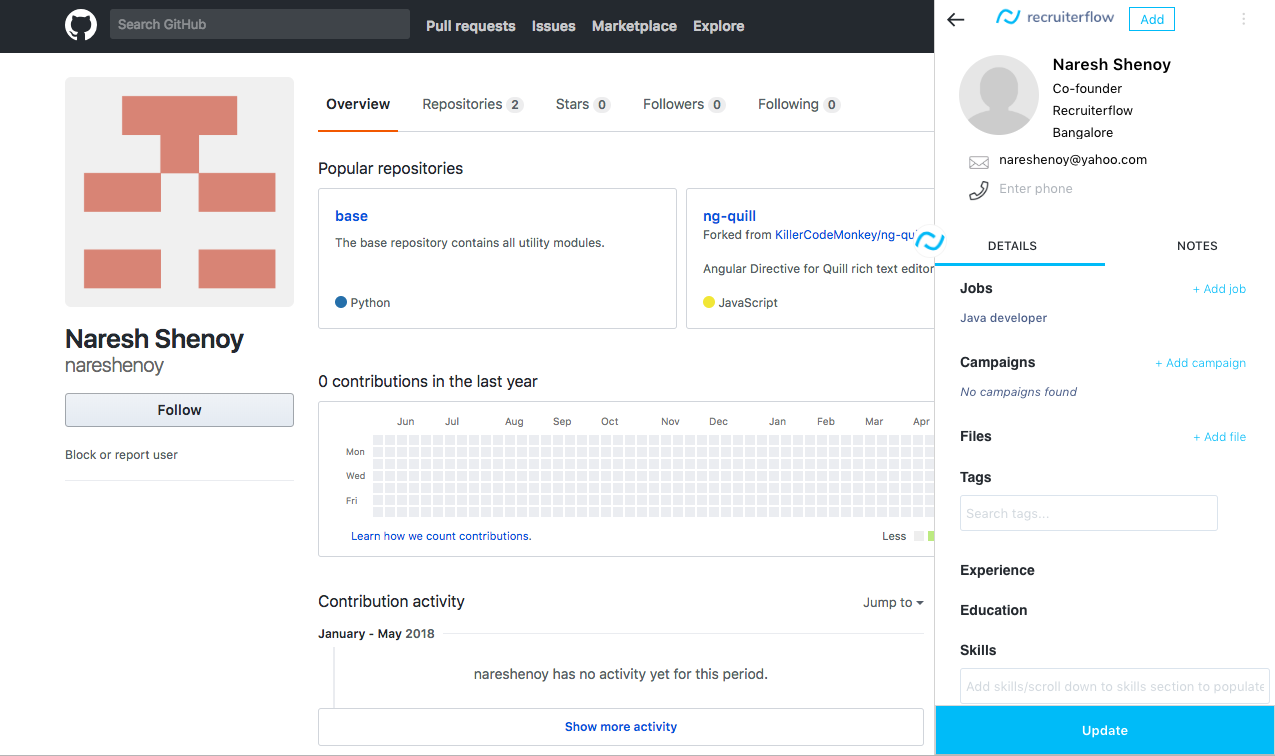1275x756 pixels.
Task: Open the Jump to dropdown
Action: pos(892,603)
